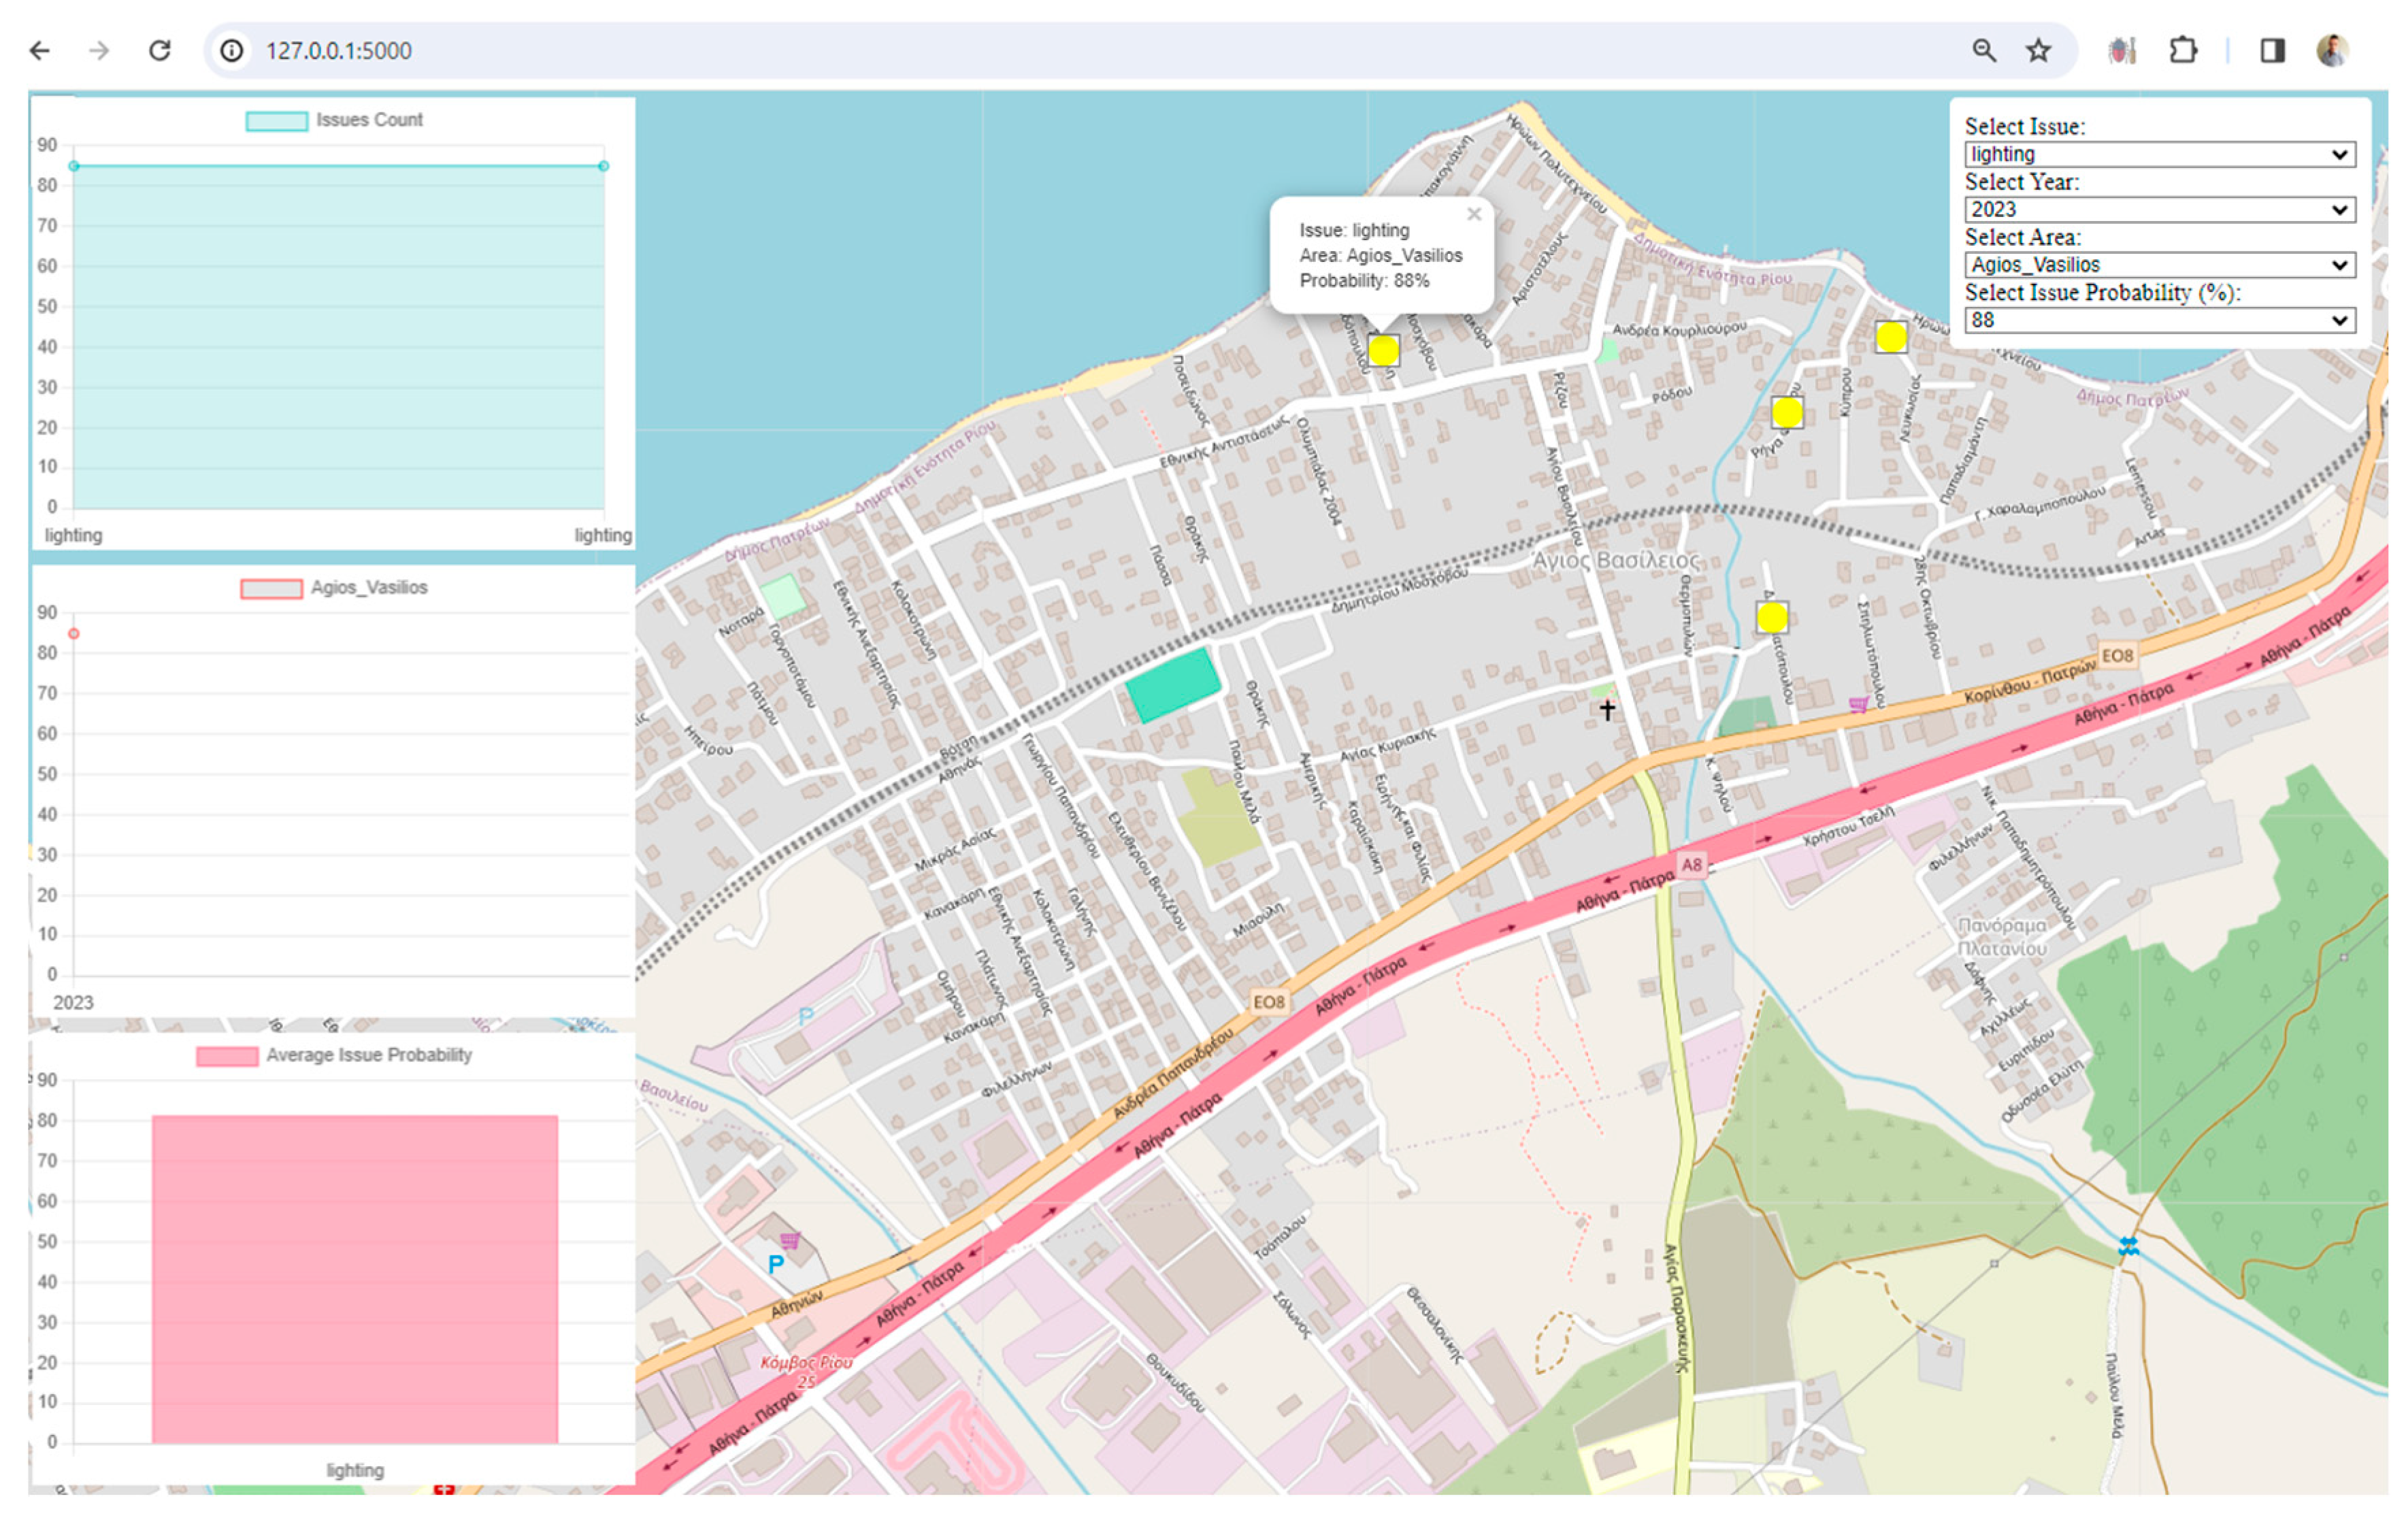Close the lighting issue popup

point(1473,214)
